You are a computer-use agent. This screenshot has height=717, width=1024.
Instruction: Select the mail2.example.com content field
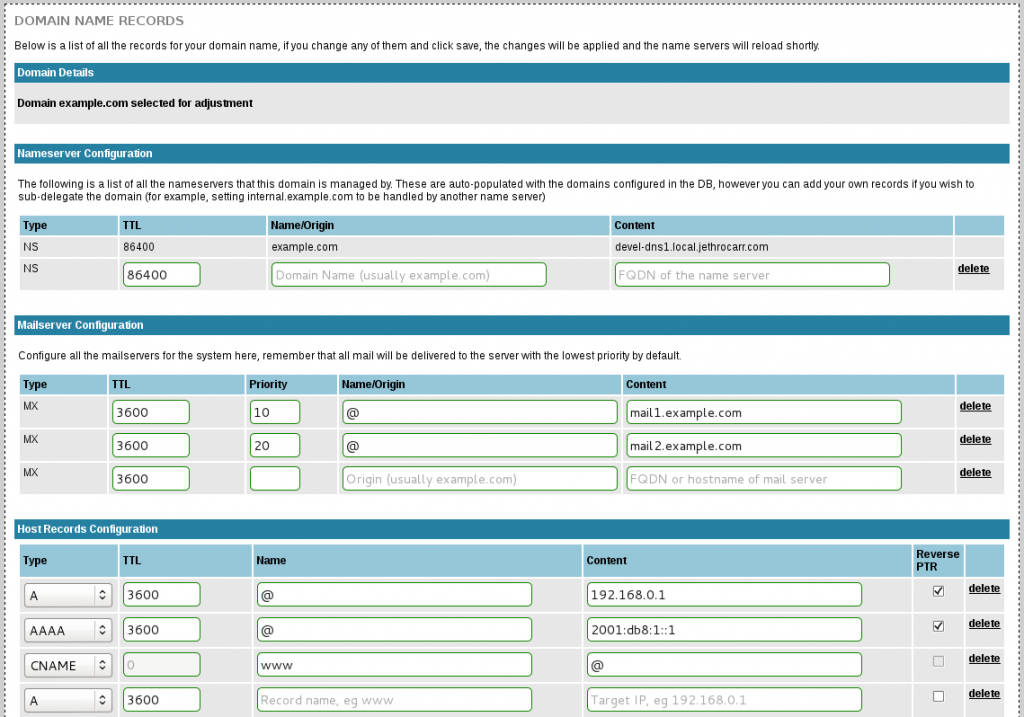[764, 445]
